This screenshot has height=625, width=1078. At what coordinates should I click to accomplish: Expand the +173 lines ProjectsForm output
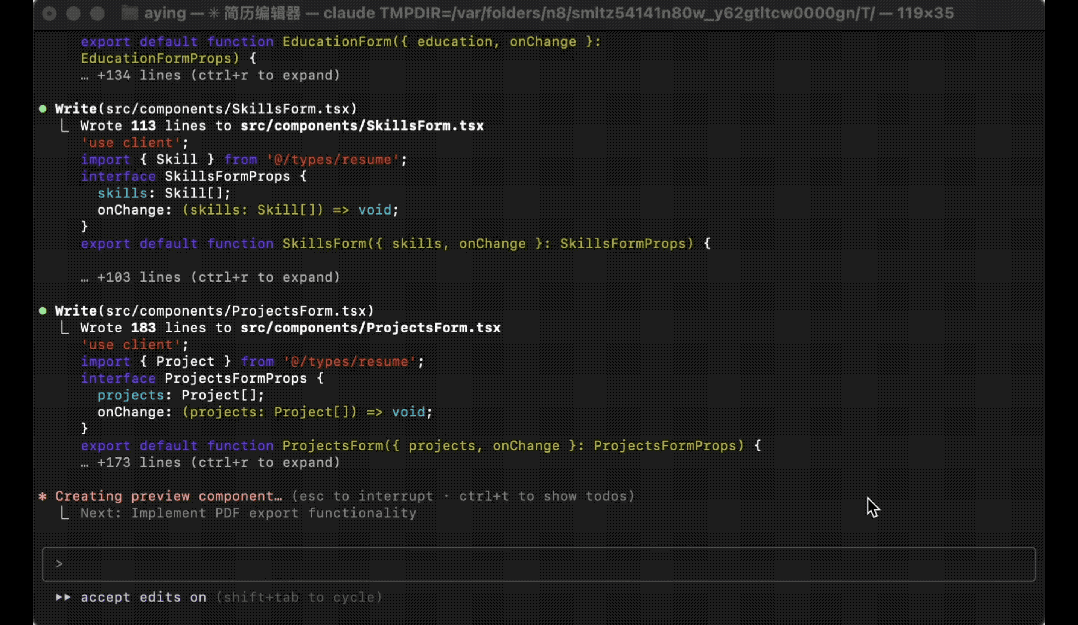(210, 462)
